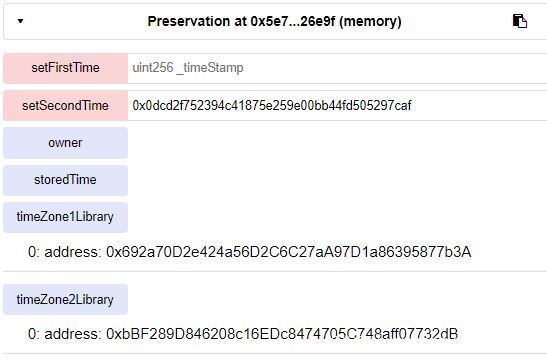Click "0: address:" label under timeZone1Library

[x=65, y=252]
